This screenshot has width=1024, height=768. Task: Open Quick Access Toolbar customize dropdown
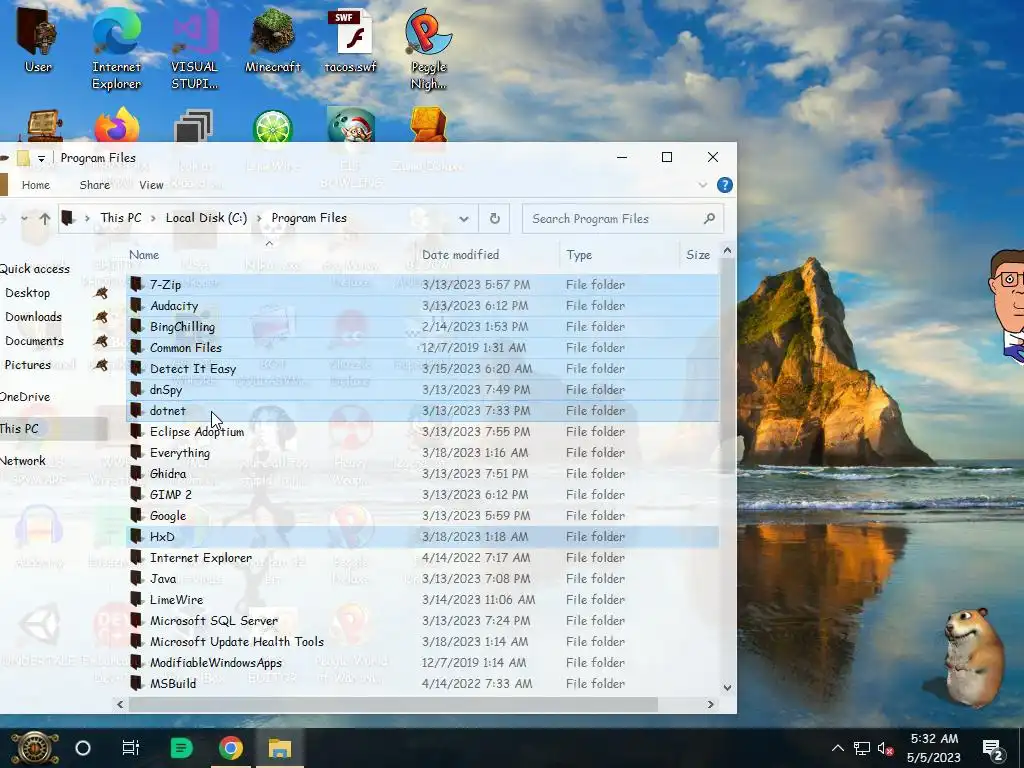(41, 158)
